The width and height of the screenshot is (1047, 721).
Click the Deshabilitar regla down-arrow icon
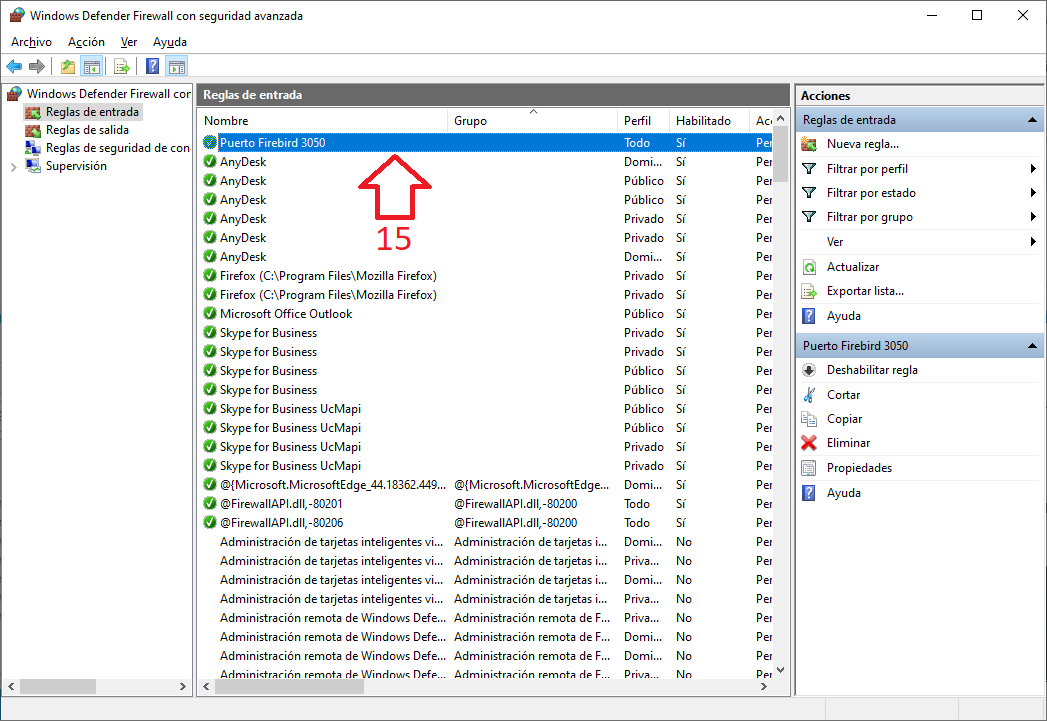[809, 370]
